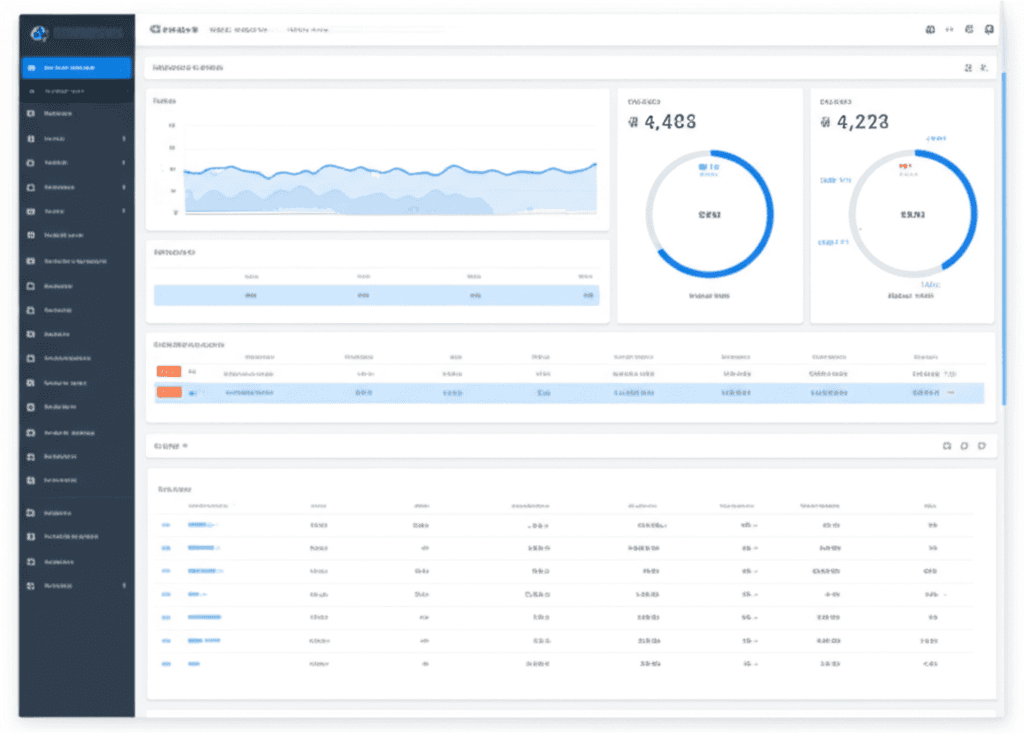
Task: Toggle the active sidebar dashboard entry
Action: [75, 67]
